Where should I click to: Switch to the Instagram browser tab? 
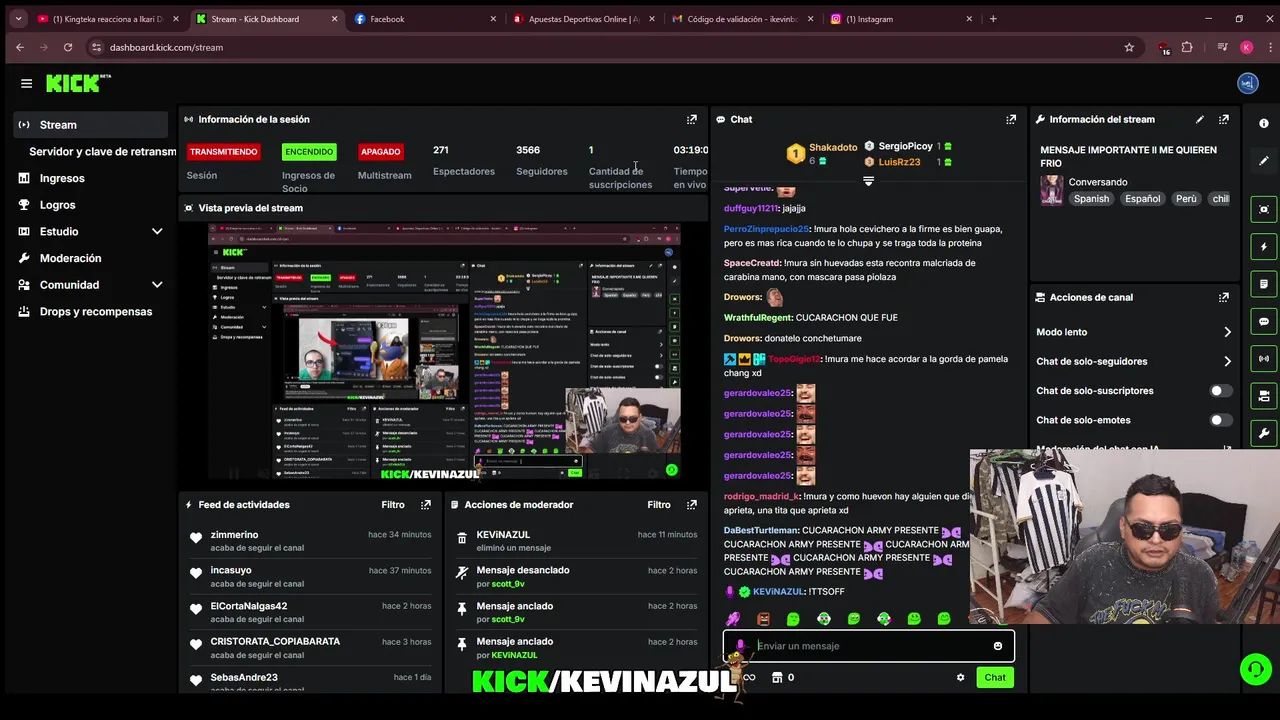pos(900,19)
